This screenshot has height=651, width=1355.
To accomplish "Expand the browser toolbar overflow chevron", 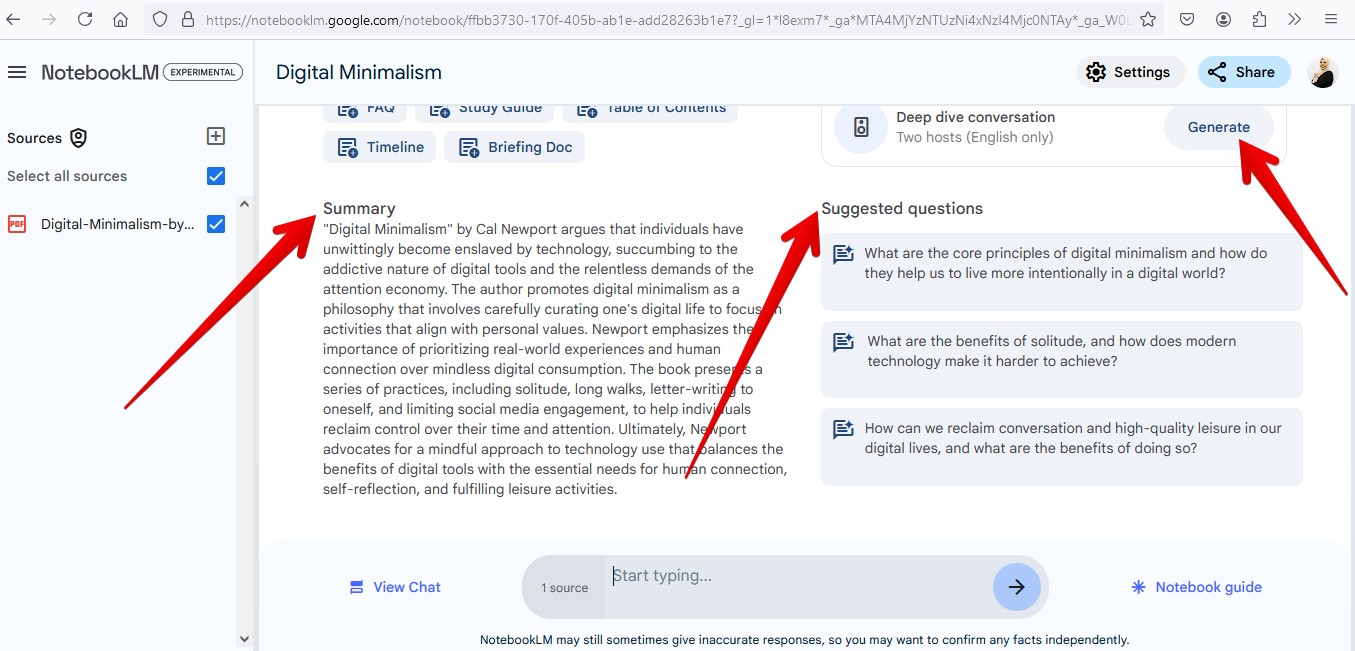I will pos(1294,19).
